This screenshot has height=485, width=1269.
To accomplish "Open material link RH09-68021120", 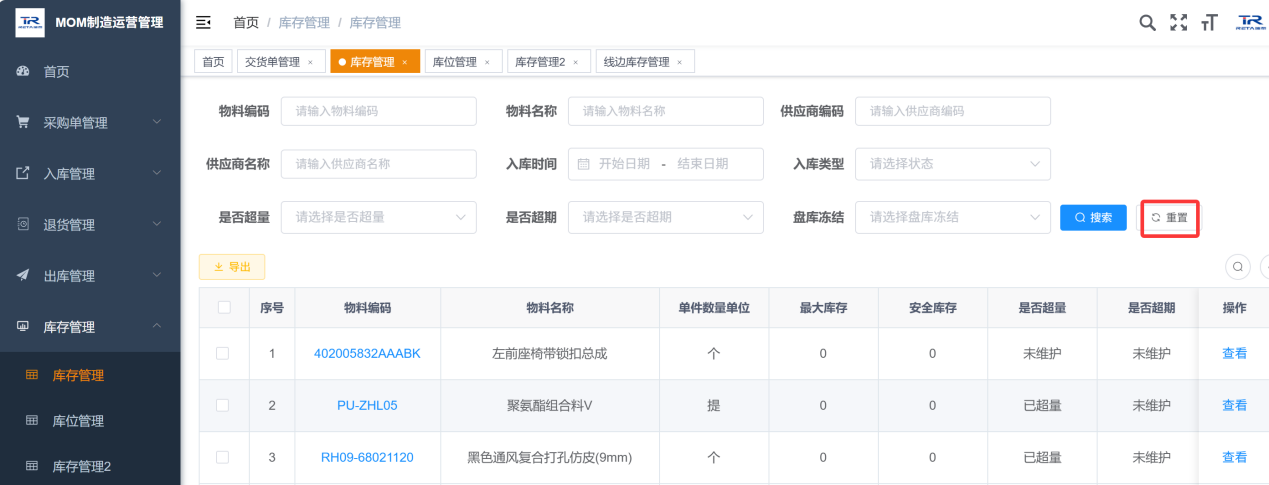I will tap(367, 457).
